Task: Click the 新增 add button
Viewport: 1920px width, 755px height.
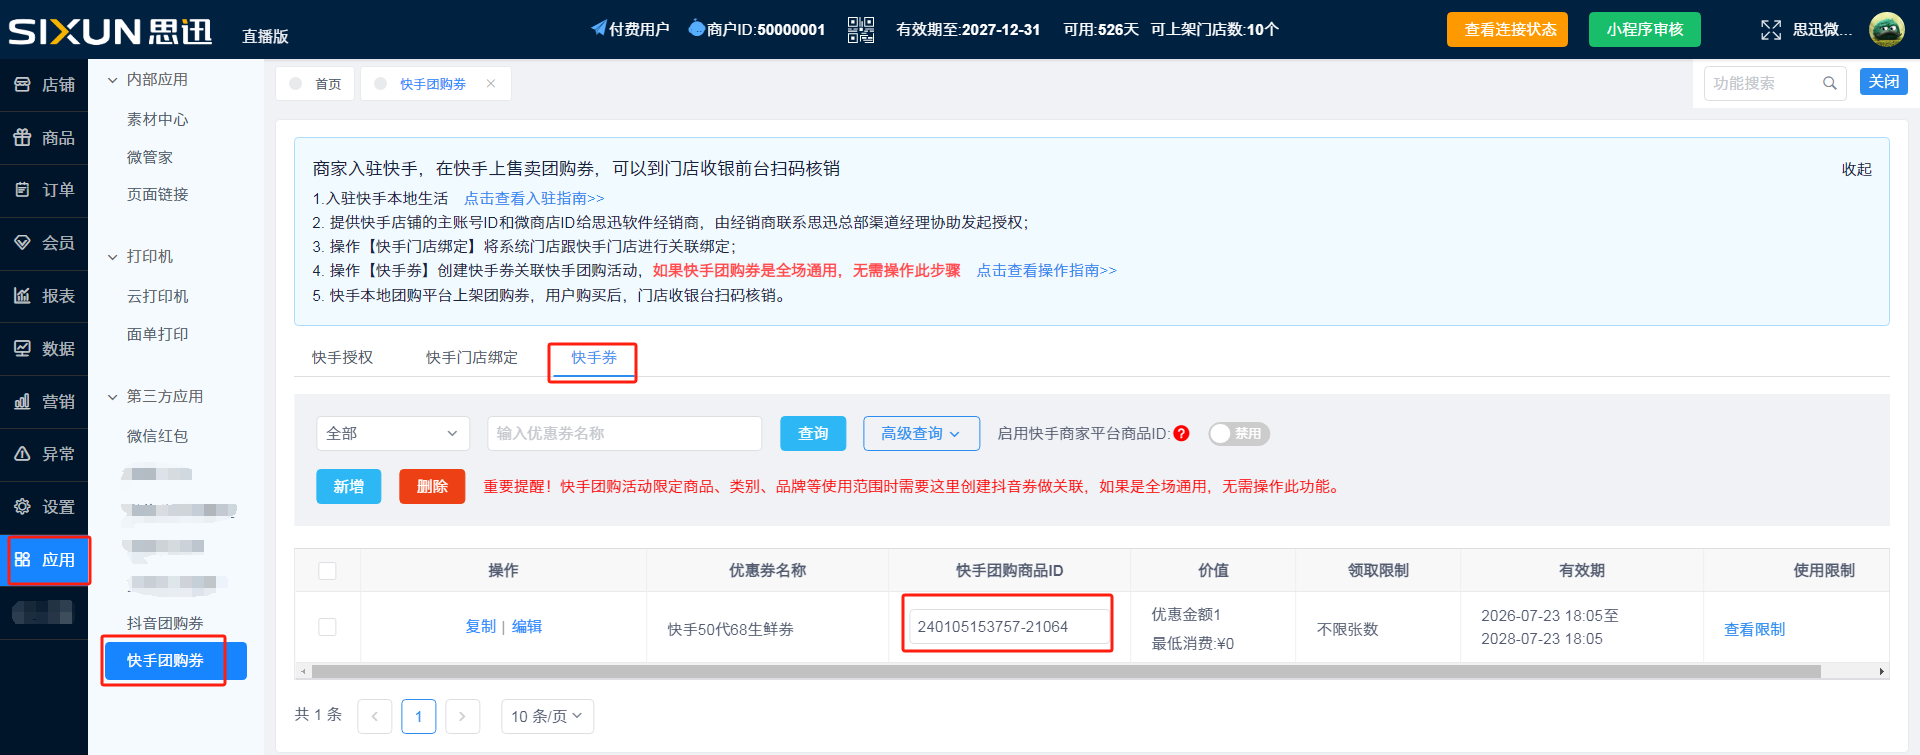Action: [349, 486]
